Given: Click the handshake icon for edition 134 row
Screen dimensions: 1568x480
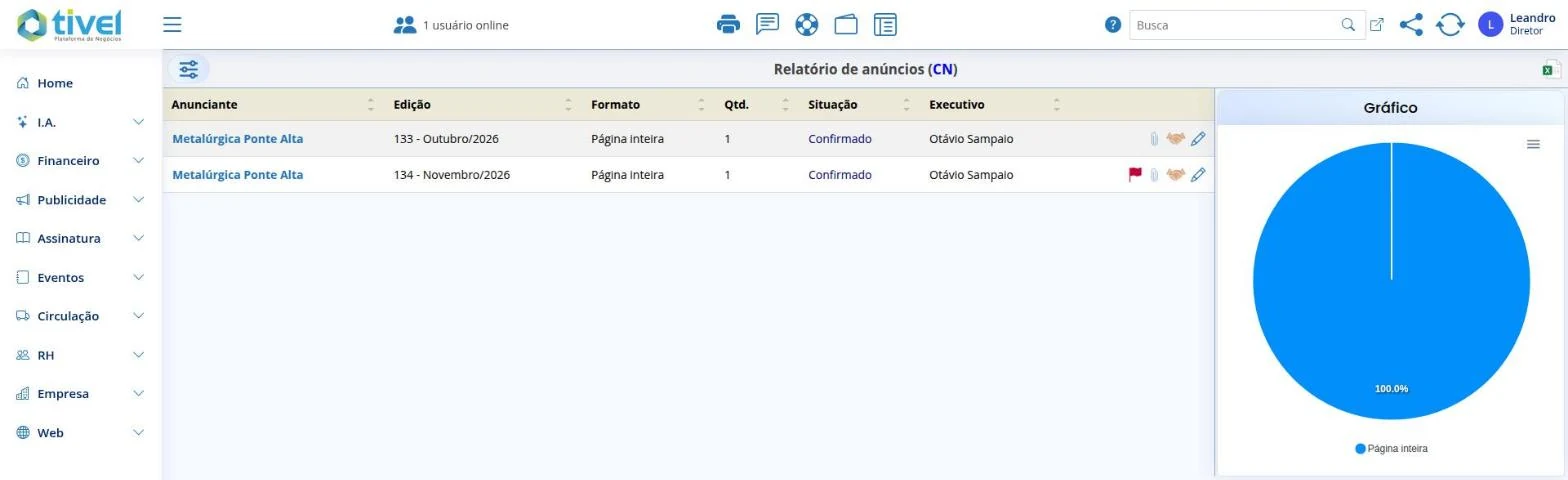Looking at the screenshot, I should [1175, 175].
